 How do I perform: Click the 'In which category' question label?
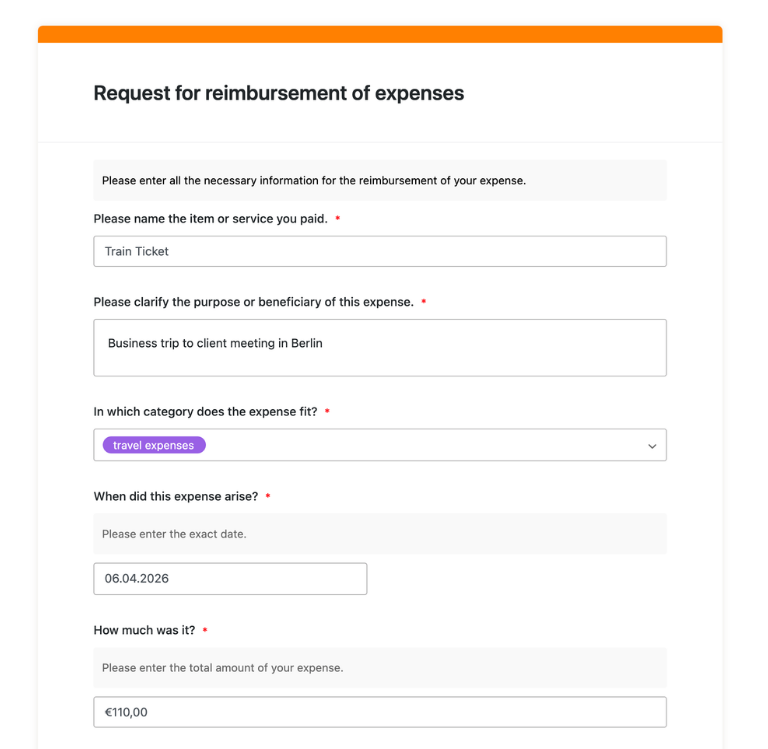pos(205,411)
